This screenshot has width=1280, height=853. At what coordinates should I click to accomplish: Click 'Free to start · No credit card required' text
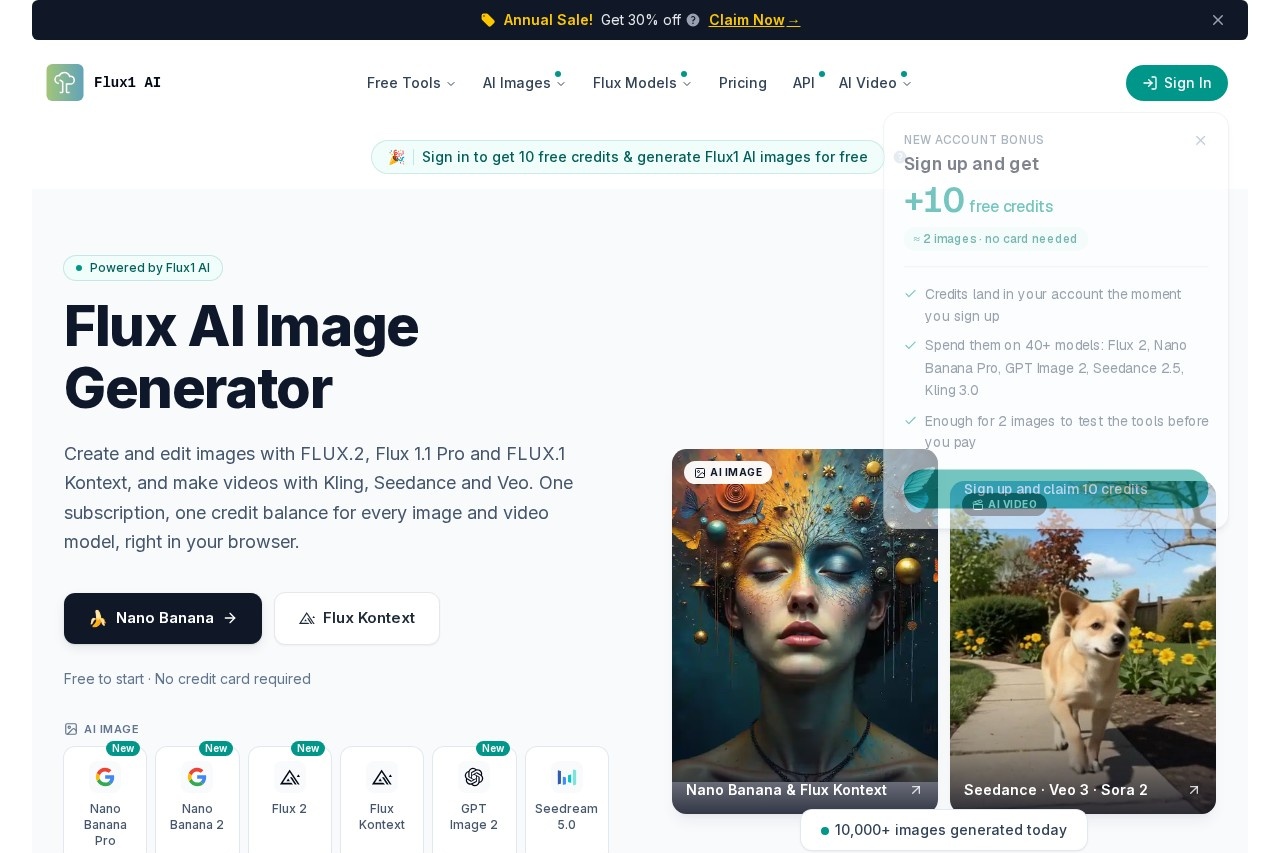point(187,679)
